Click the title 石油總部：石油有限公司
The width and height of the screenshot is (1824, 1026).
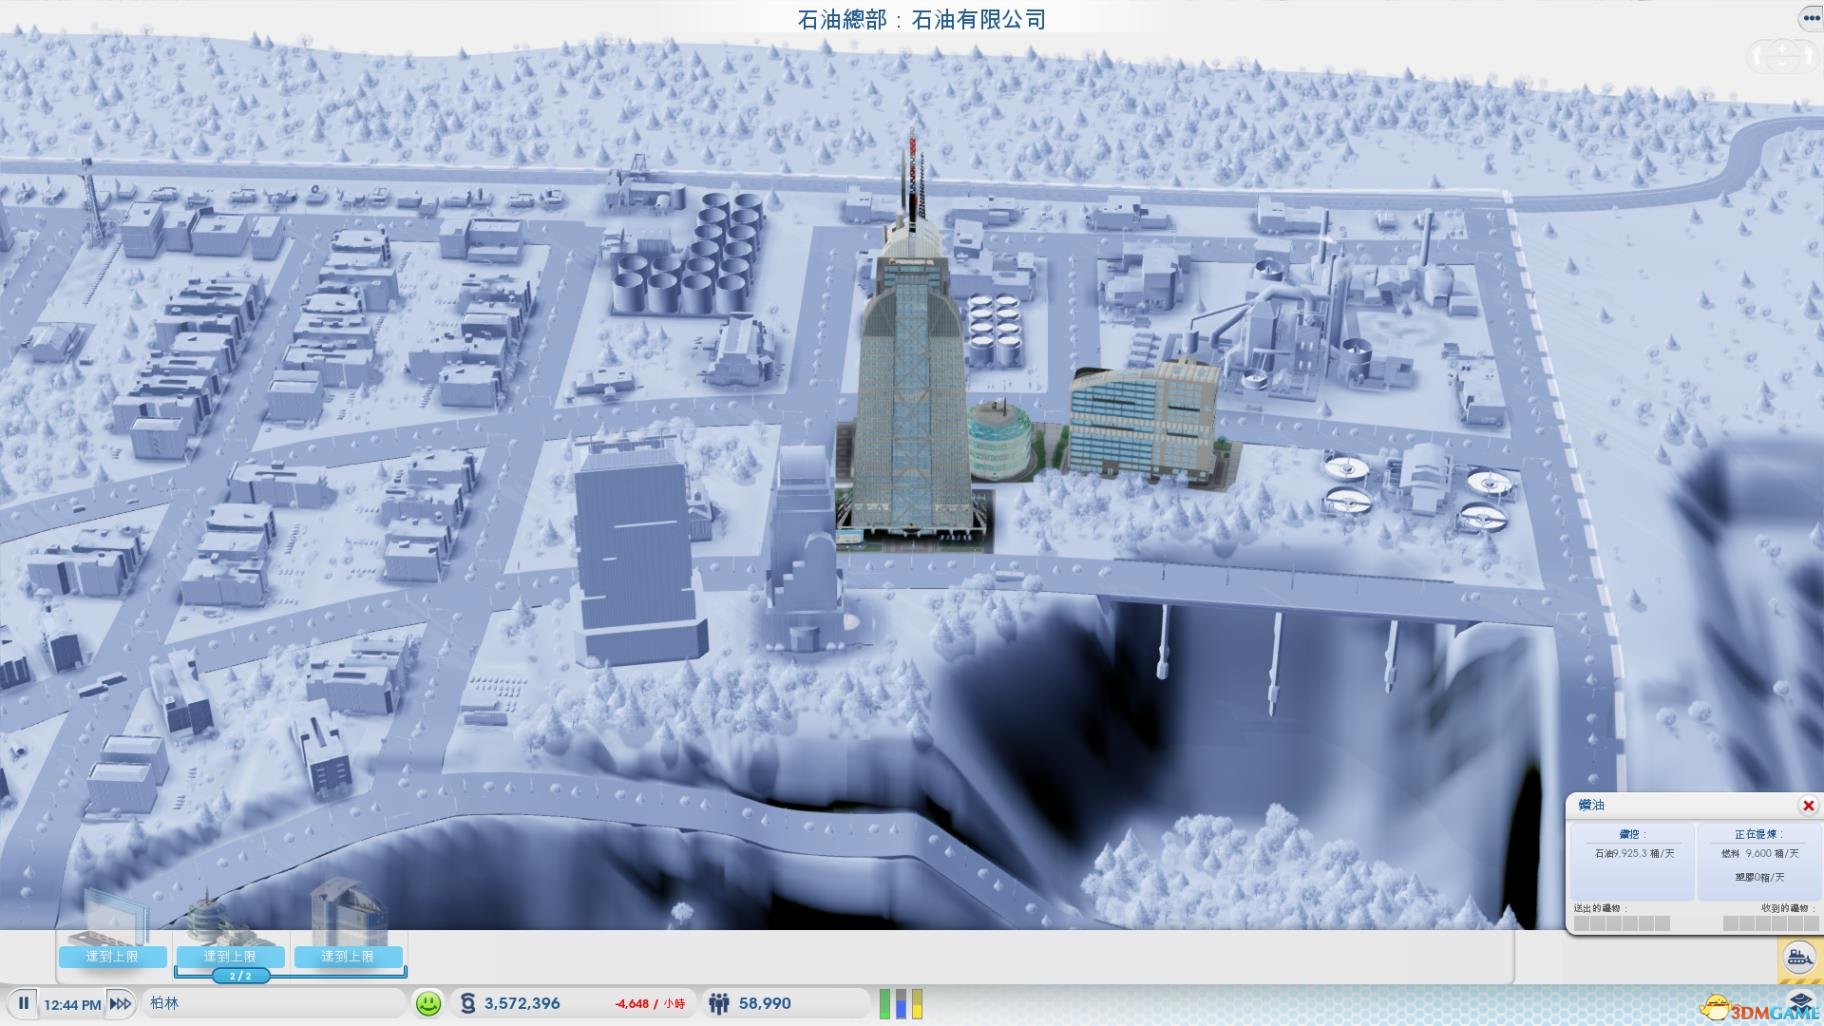[x=922, y=19]
